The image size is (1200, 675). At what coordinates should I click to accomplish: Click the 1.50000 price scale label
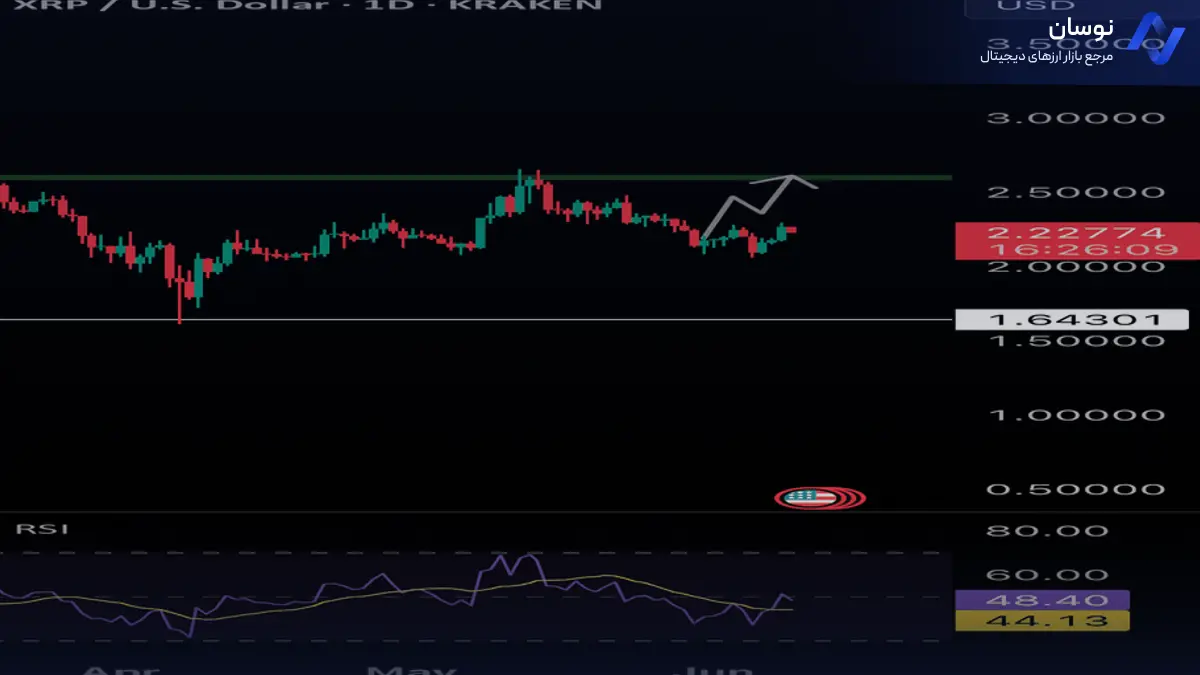(x=1076, y=340)
